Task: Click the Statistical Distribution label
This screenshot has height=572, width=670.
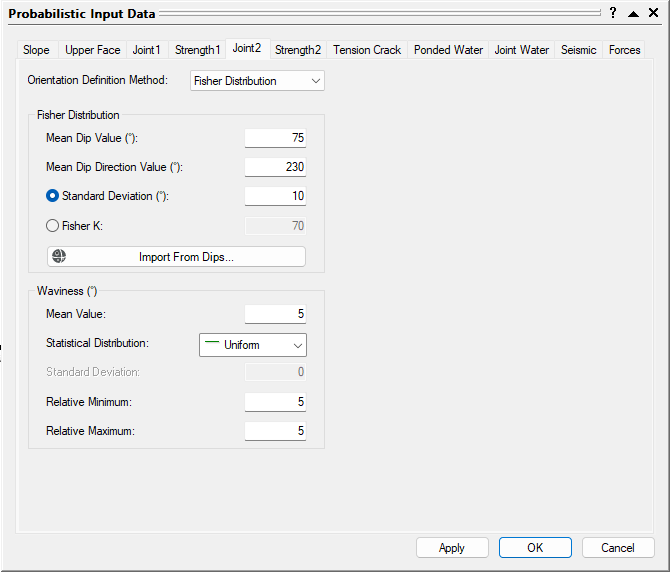Action: pyautogui.click(x=97, y=343)
